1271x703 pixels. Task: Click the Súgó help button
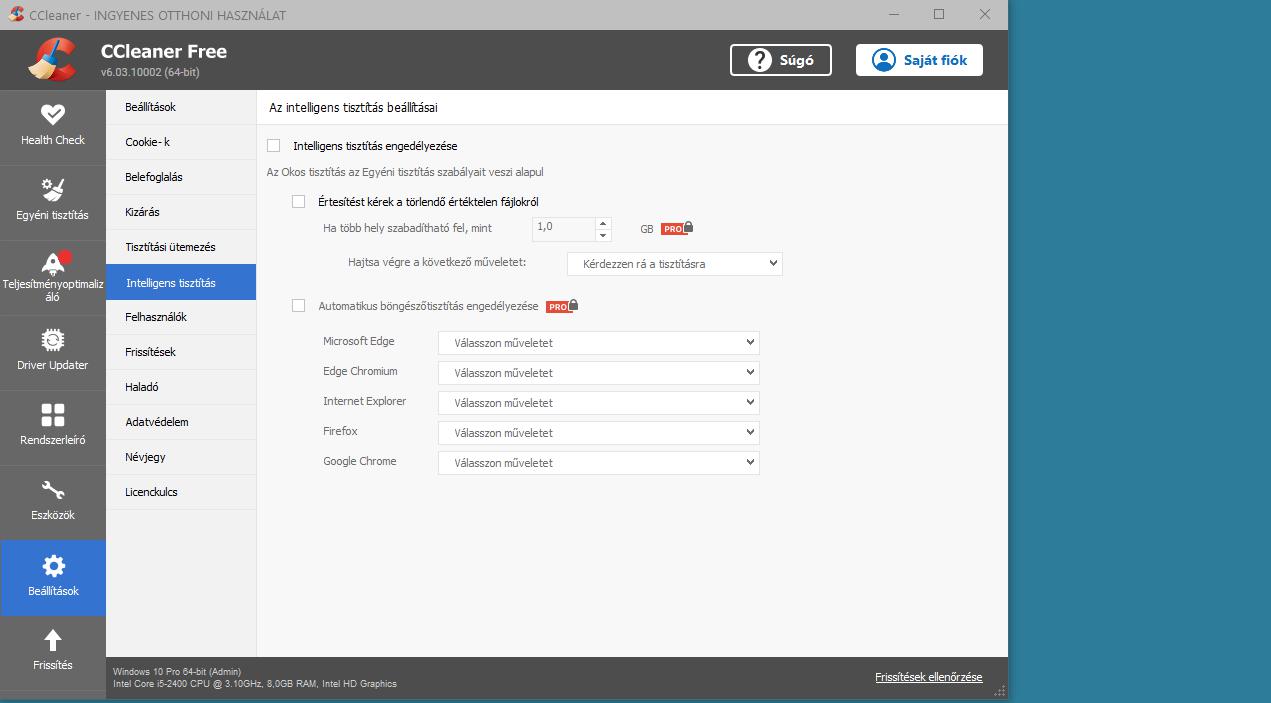click(781, 60)
